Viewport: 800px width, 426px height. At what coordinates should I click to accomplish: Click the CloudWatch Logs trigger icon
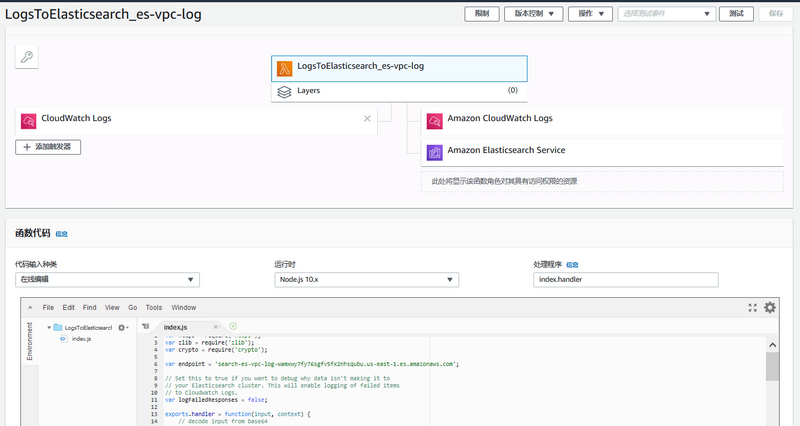(29, 121)
